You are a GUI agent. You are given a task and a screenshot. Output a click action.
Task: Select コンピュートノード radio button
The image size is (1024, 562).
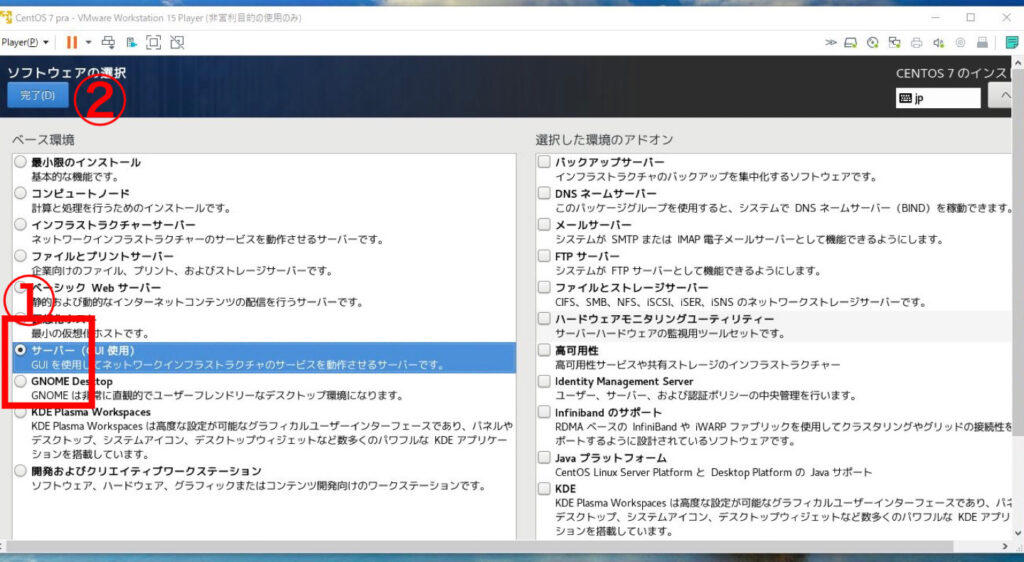[20, 193]
